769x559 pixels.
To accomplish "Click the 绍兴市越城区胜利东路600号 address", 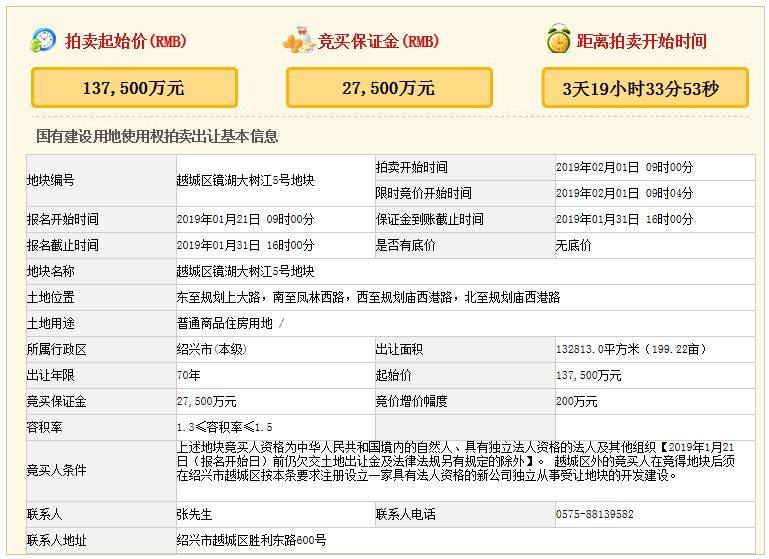I will (251, 540).
